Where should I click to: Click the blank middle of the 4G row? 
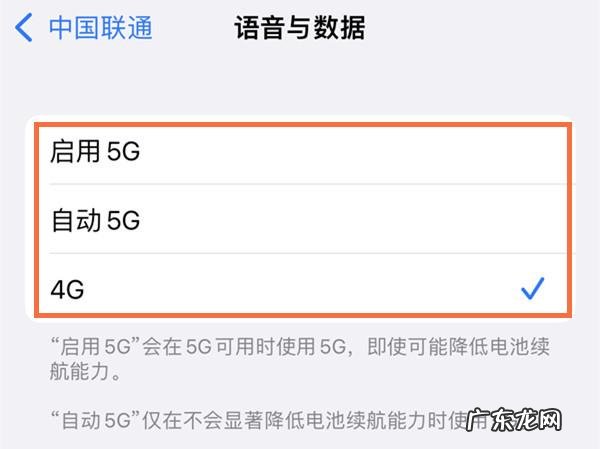(300, 290)
